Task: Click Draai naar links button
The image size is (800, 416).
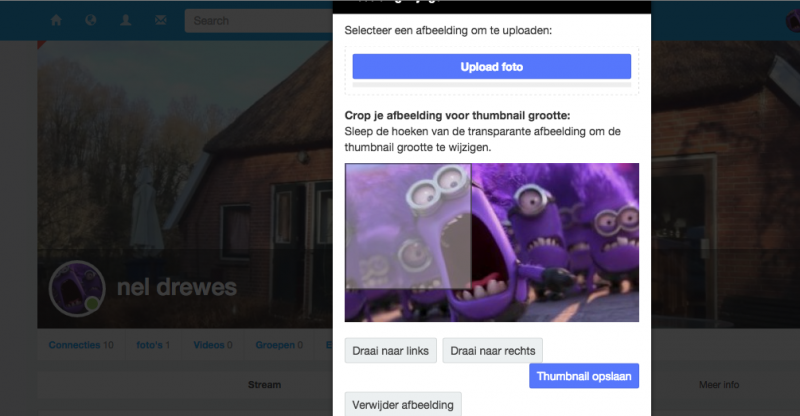Action: [390, 351]
